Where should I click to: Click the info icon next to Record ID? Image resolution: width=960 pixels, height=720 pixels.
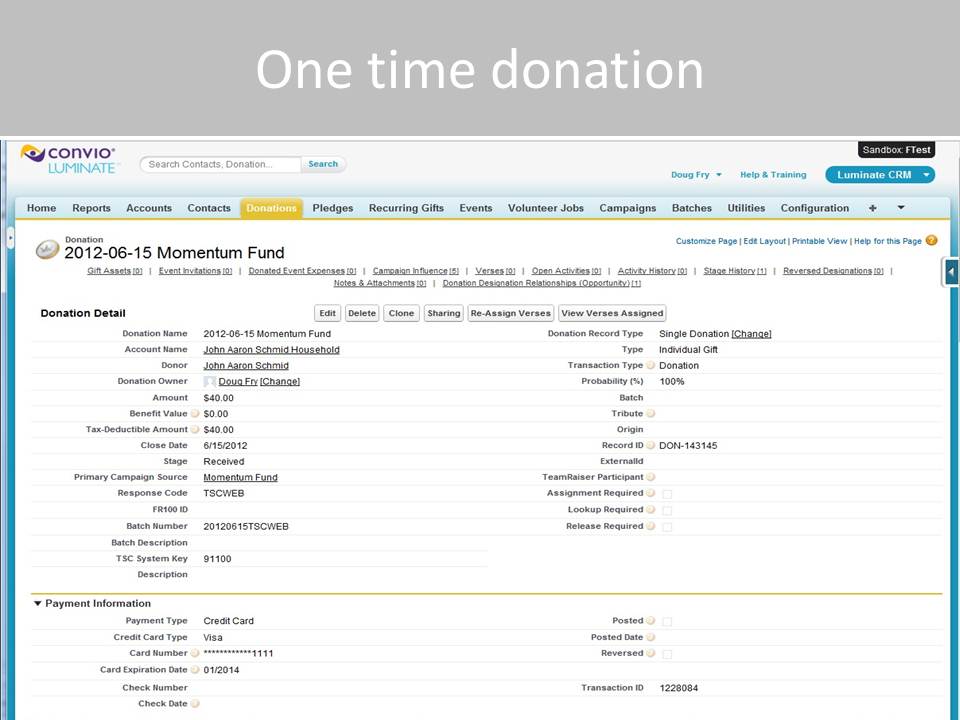pos(651,446)
